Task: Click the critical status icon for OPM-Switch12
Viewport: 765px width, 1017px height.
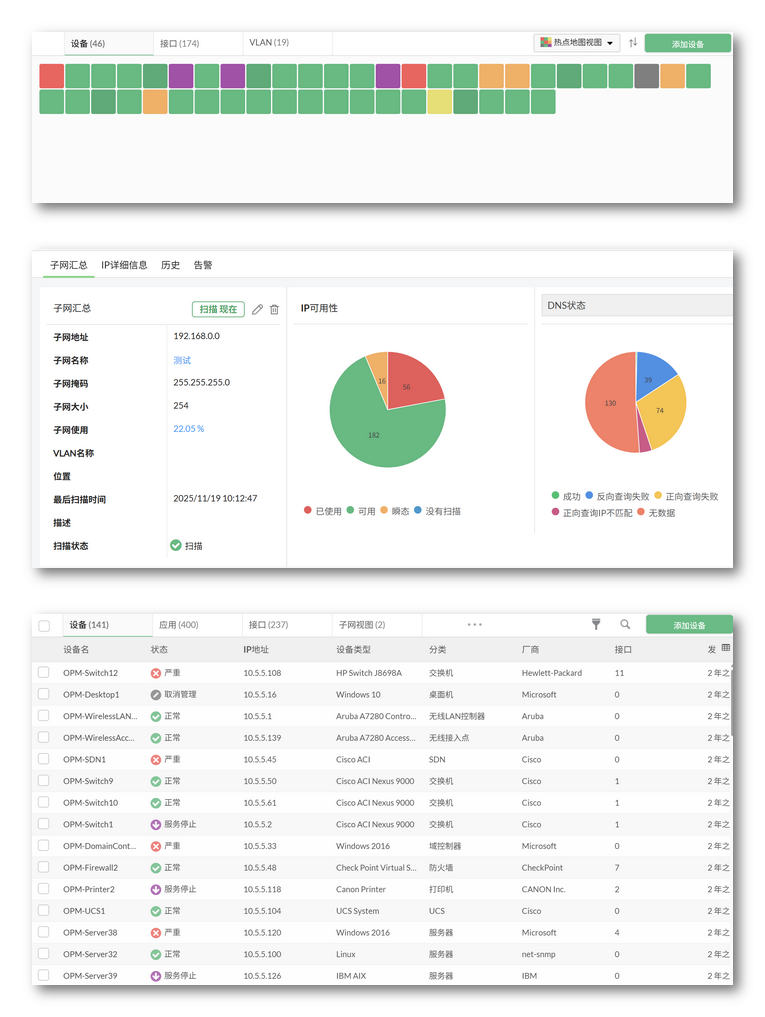Action: [x=156, y=673]
